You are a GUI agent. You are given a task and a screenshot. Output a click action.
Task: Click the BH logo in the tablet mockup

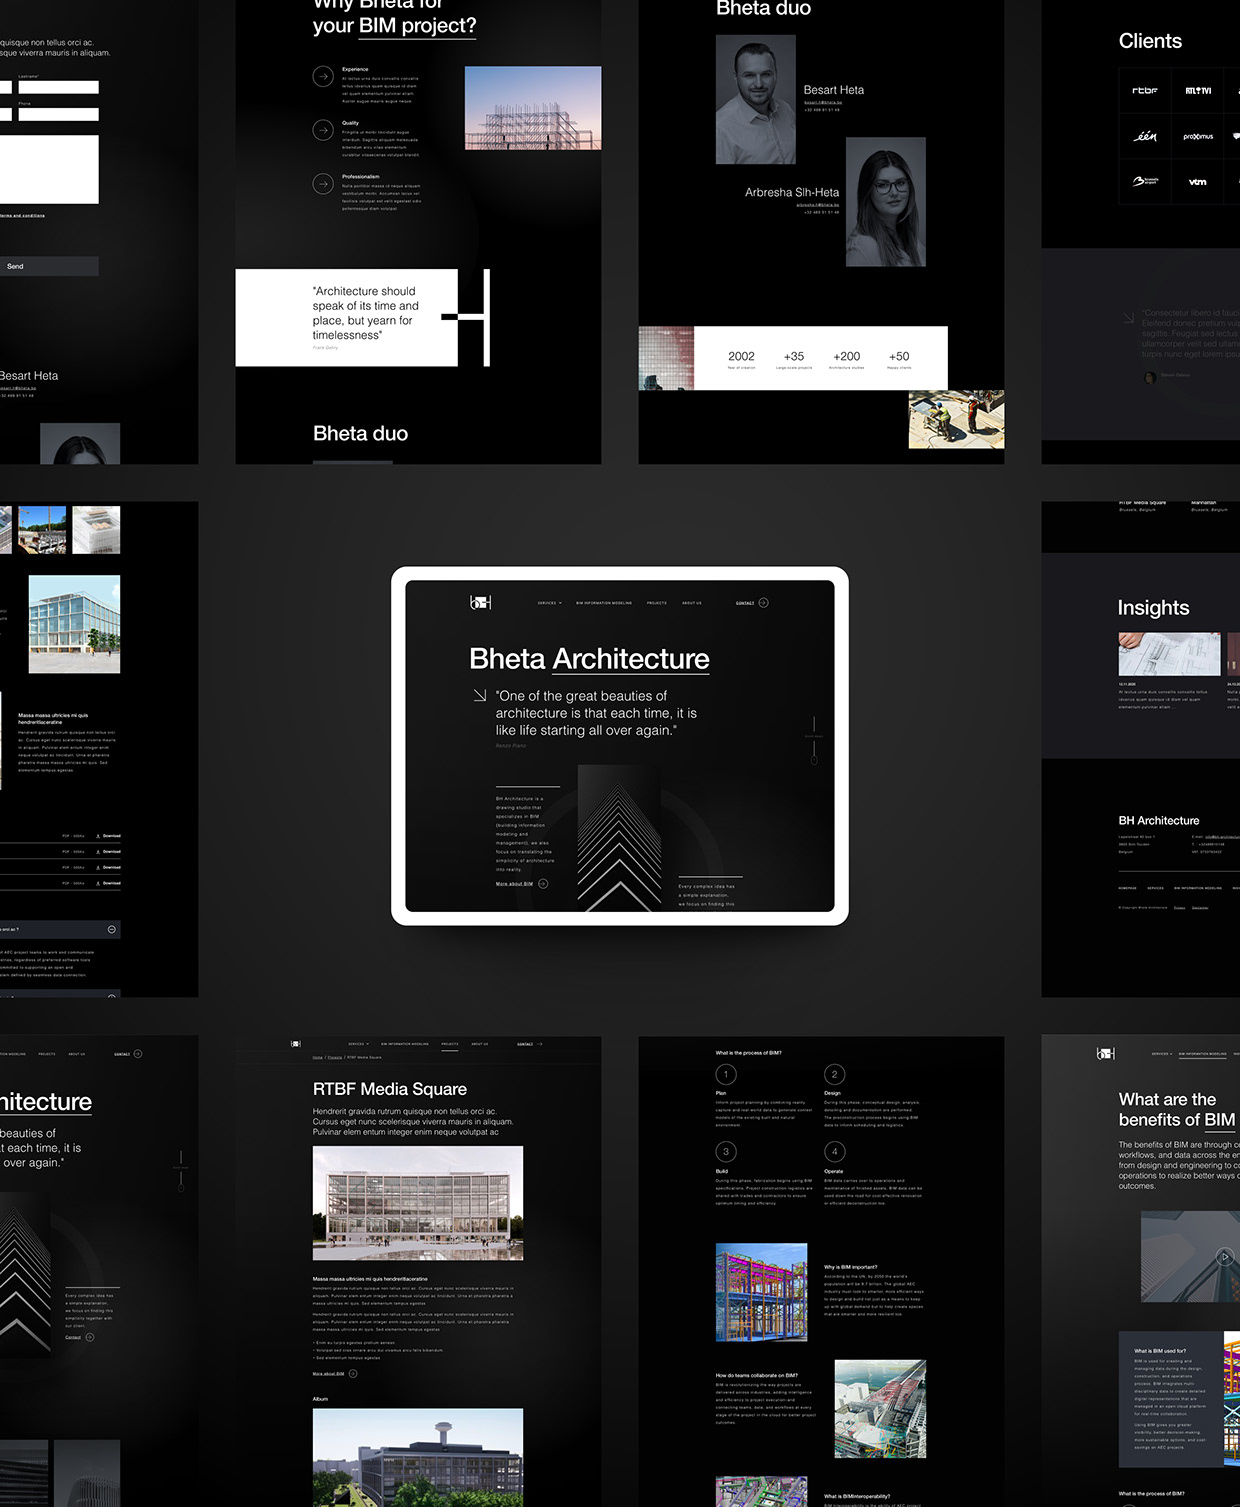coord(480,602)
